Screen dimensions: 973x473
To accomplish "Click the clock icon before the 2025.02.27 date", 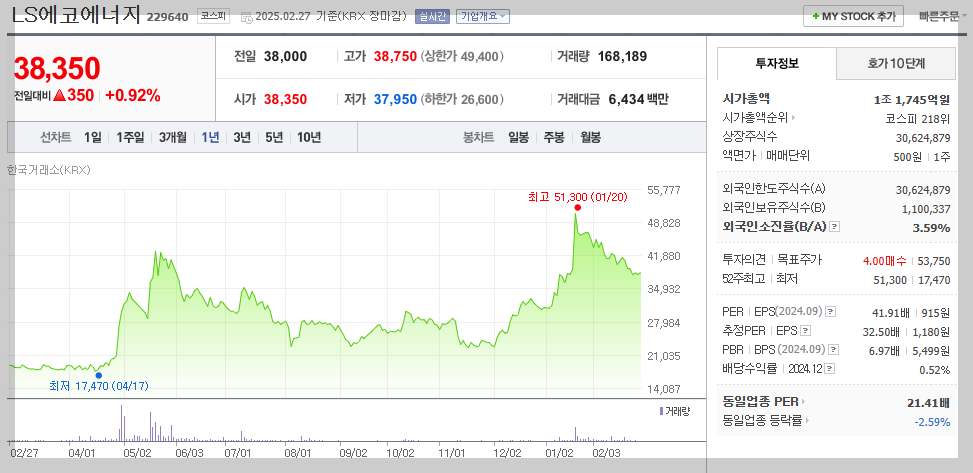I will coord(246,17).
